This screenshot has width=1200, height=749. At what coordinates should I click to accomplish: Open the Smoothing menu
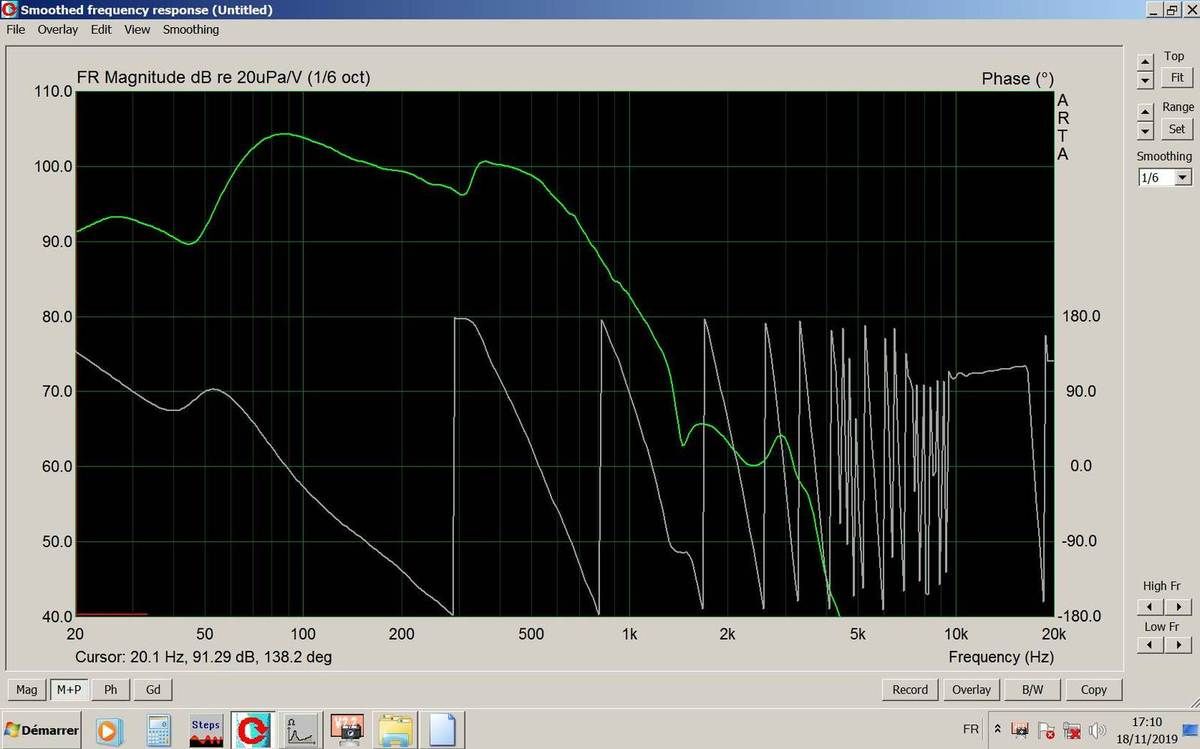pyautogui.click(x=191, y=29)
